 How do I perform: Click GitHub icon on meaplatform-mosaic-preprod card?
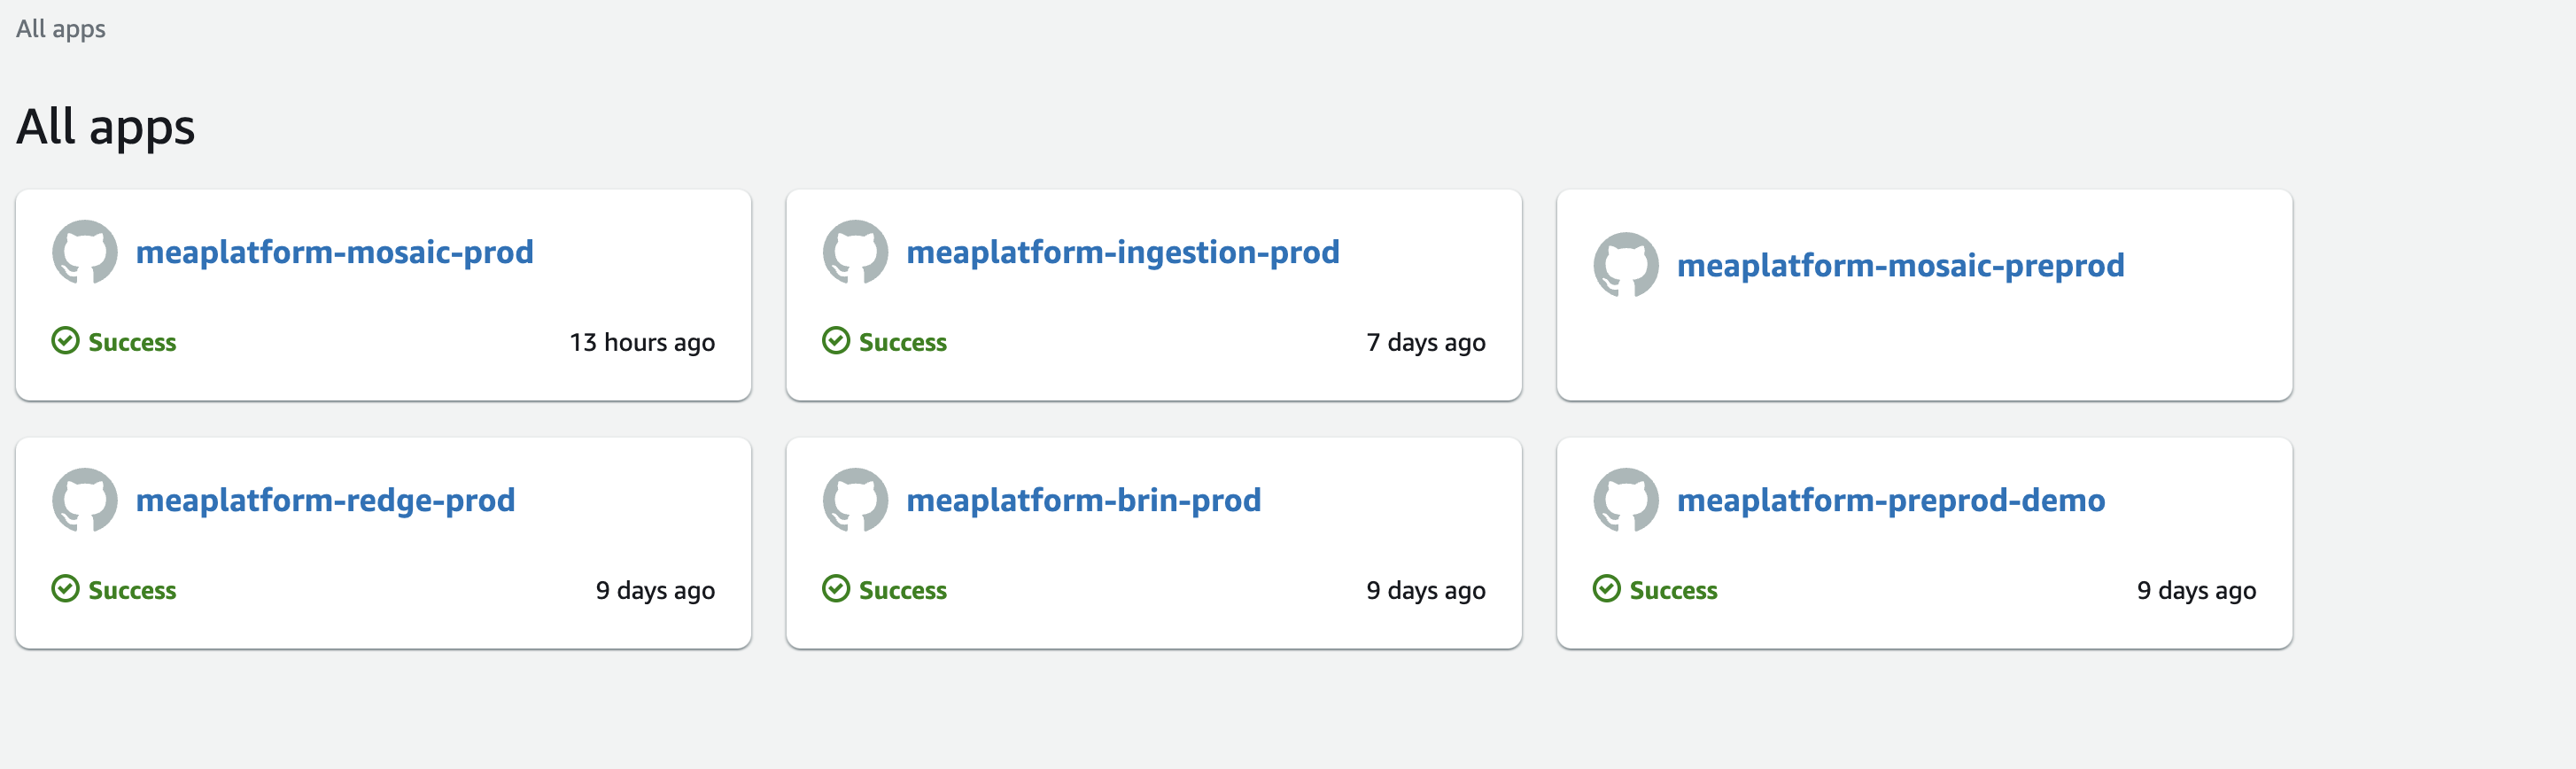click(x=1626, y=265)
